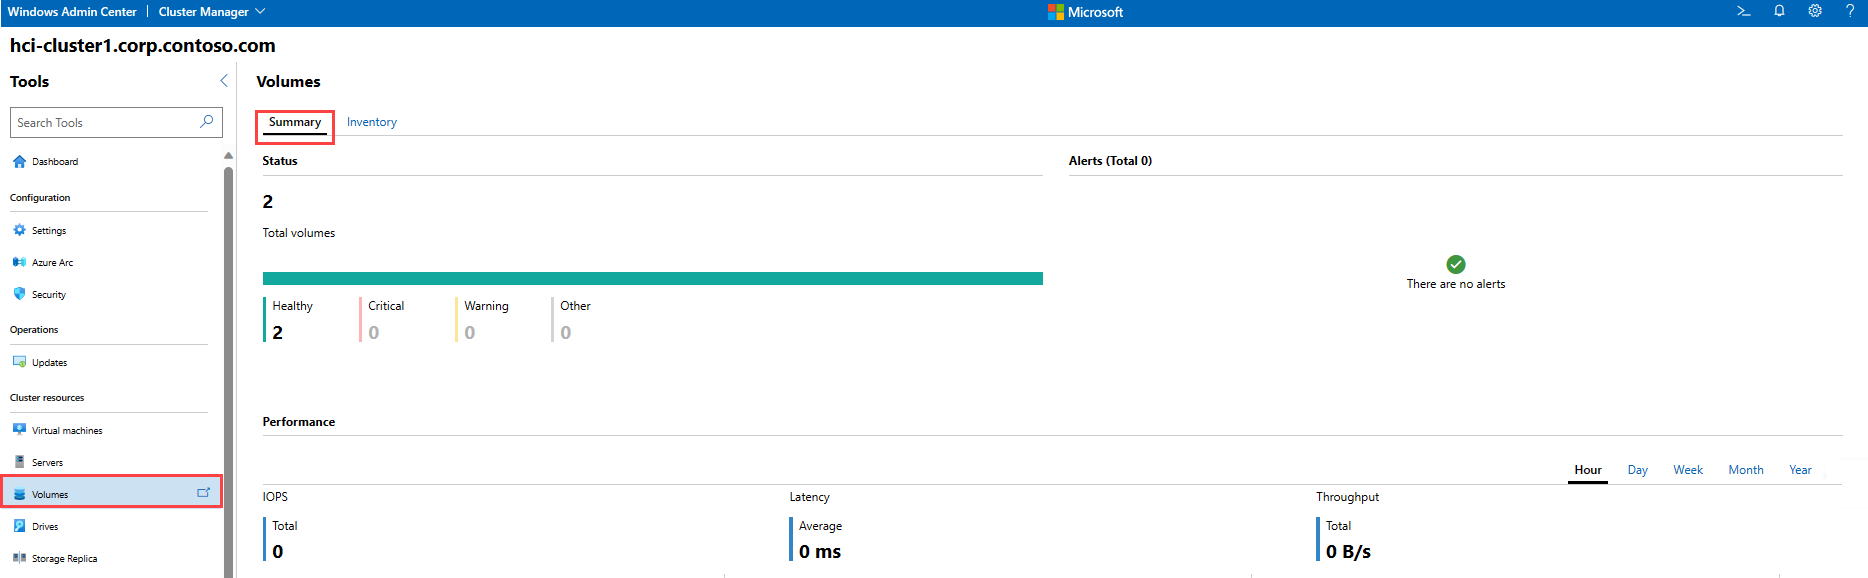1868x578 pixels.
Task: Show performance for the Day range
Action: pyautogui.click(x=1637, y=470)
